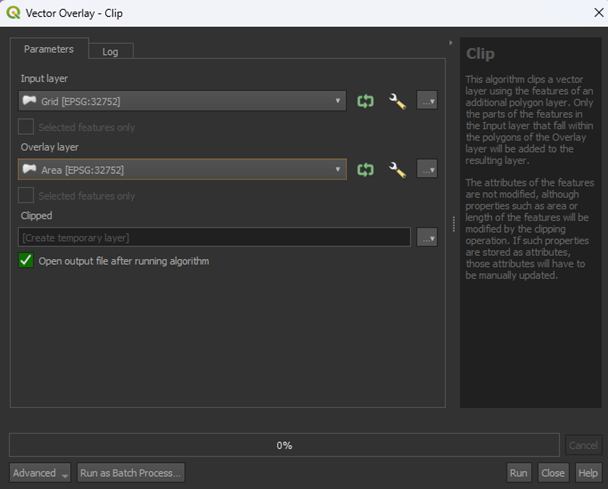Enable Selected features only under Input layer
Screen dimensions: 608x489
pos(26,128)
